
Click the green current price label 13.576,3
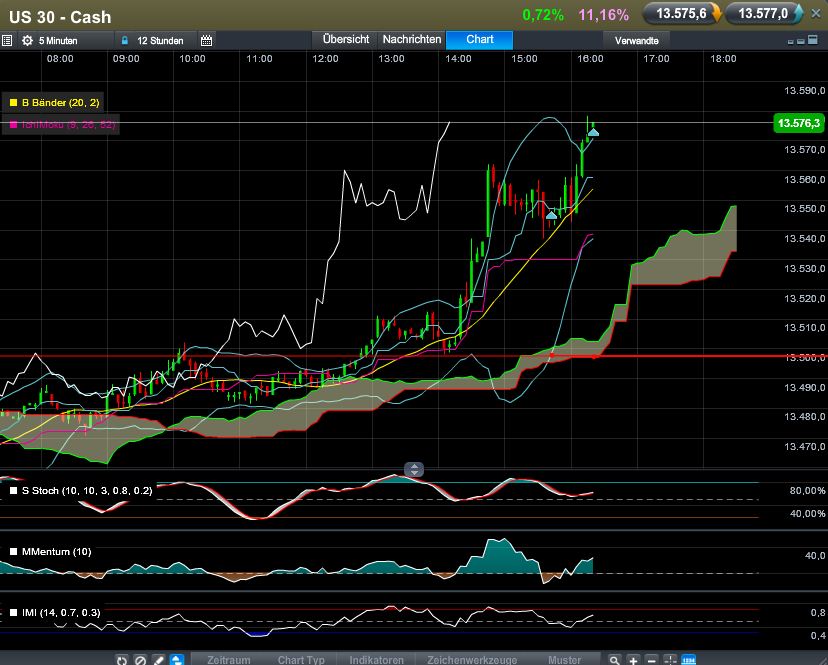798,124
